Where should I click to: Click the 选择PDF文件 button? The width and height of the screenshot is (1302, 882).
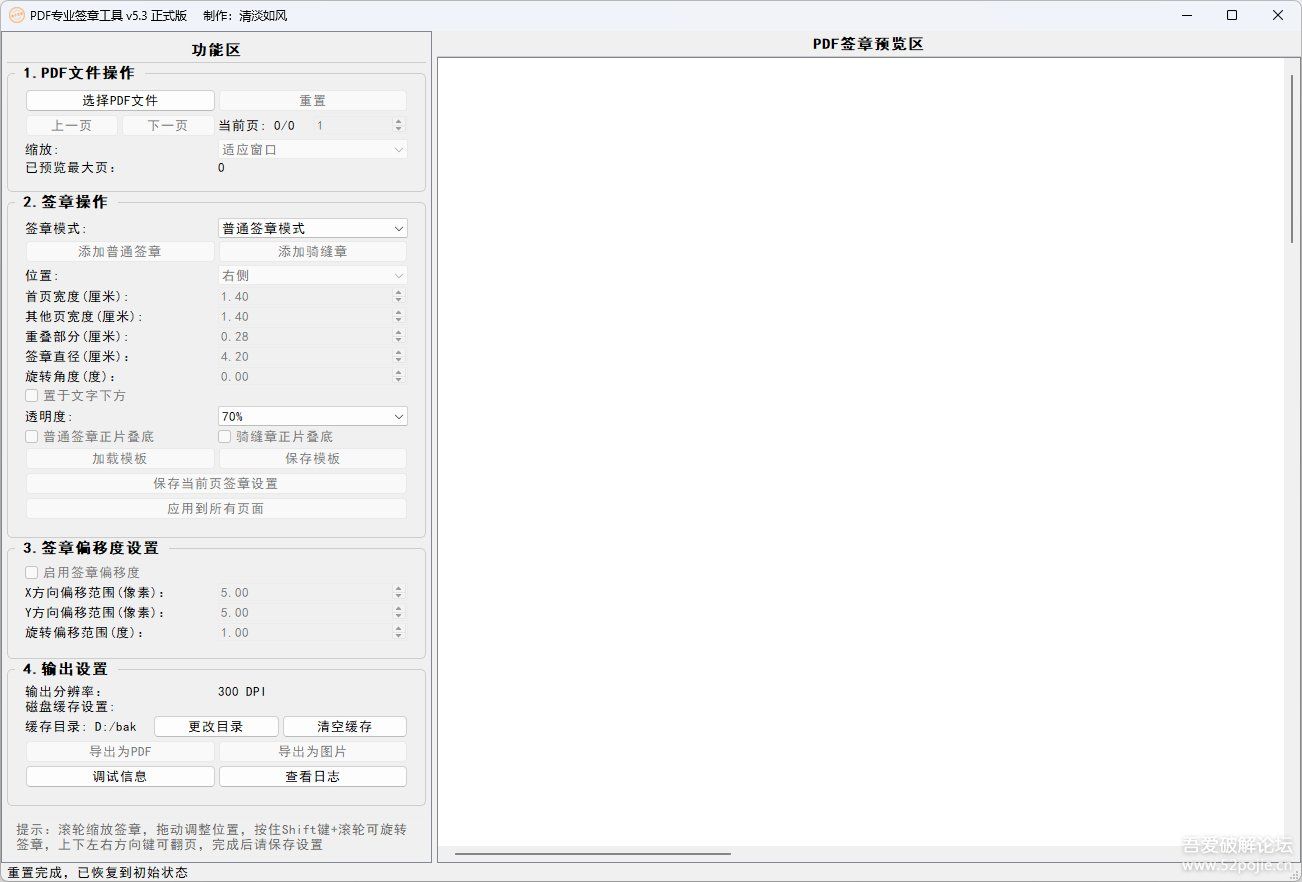[x=120, y=100]
